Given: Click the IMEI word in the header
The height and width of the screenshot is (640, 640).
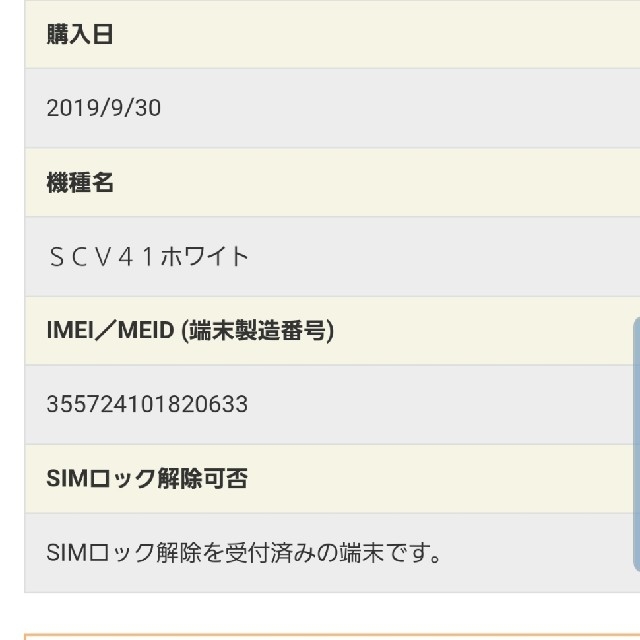Looking at the screenshot, I should click(x=70, y=330).
